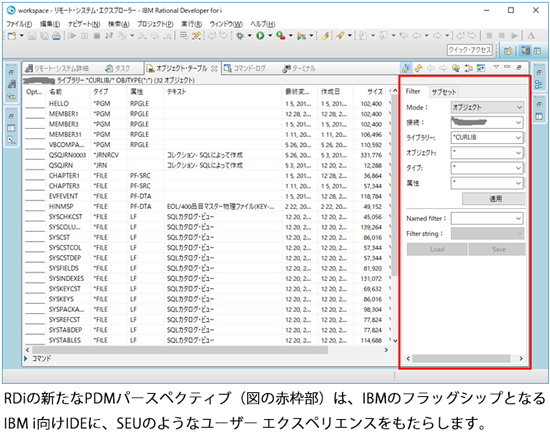
Task: Click the table horizontal scrollbar
Action: (x=180, y=350)
